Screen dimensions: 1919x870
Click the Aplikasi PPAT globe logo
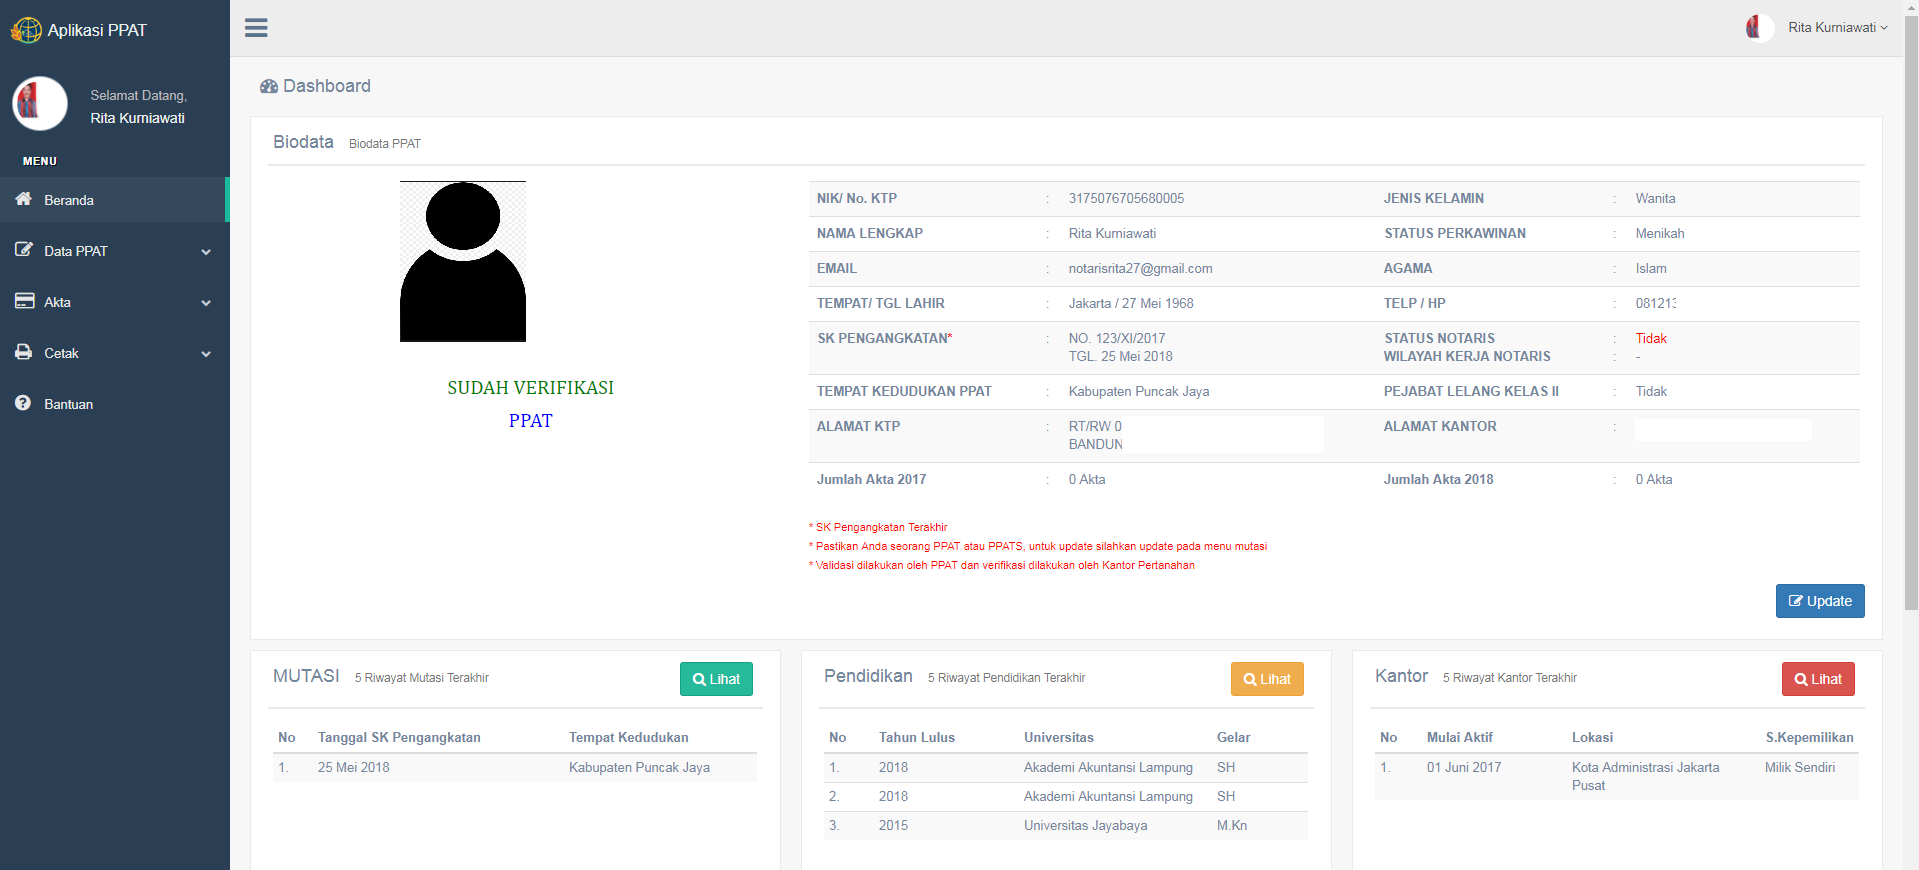[26, 30]
